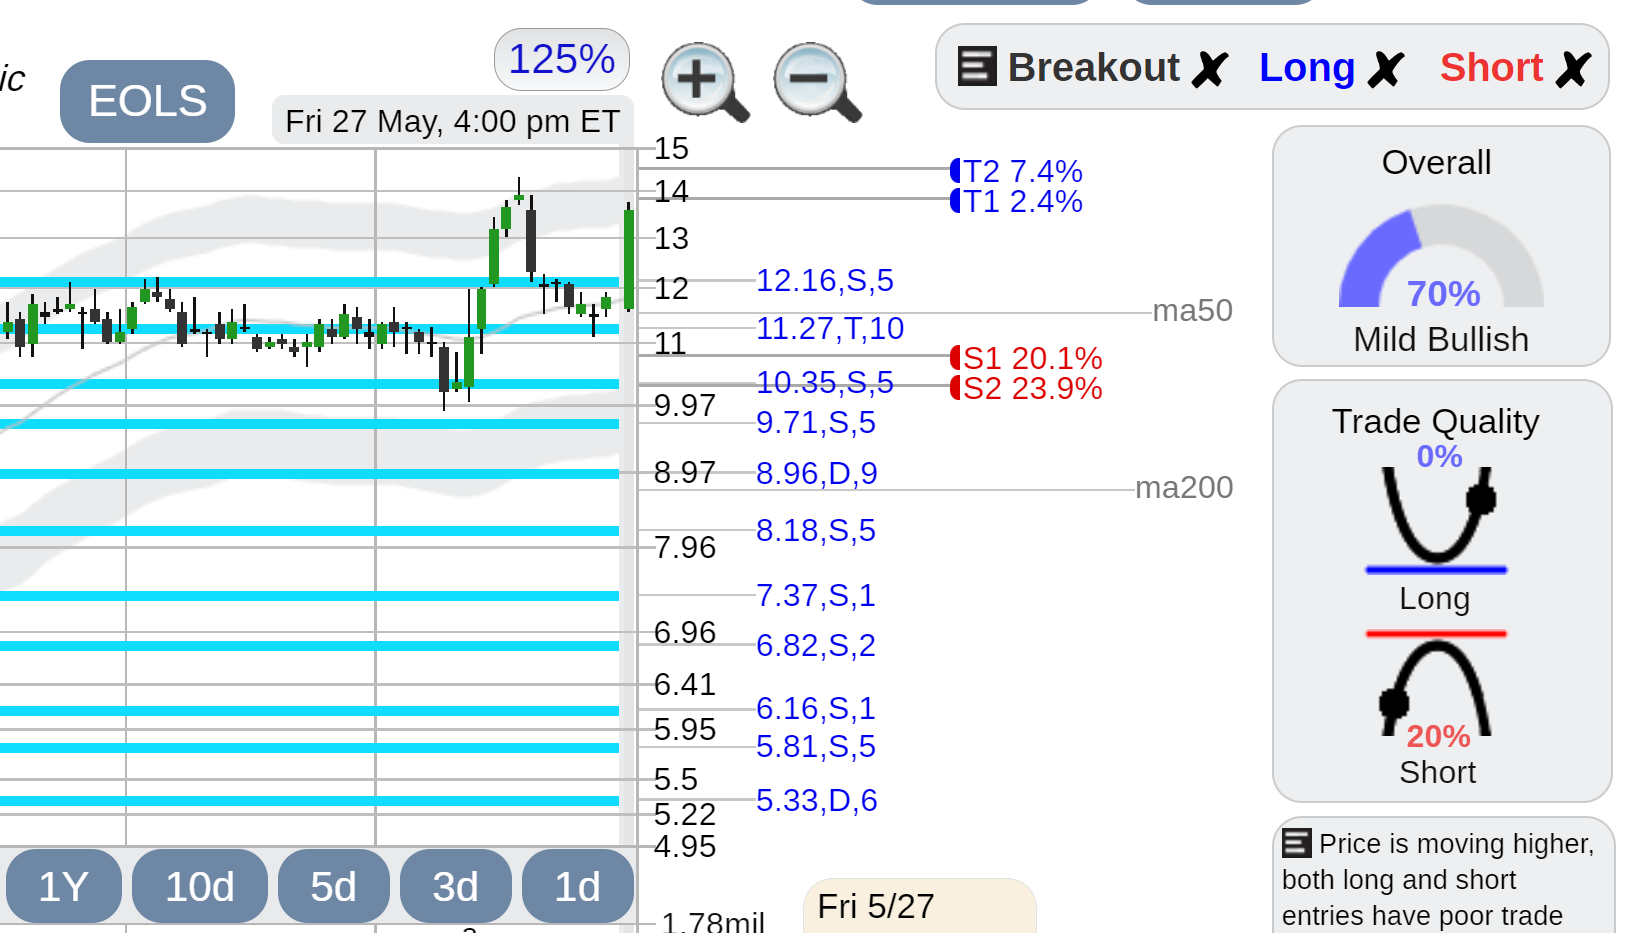Image resolution: width=1626 pixels, height=933 pixels.
Task: Open the menu icon beside Breakout
Action: coord(977,67)
